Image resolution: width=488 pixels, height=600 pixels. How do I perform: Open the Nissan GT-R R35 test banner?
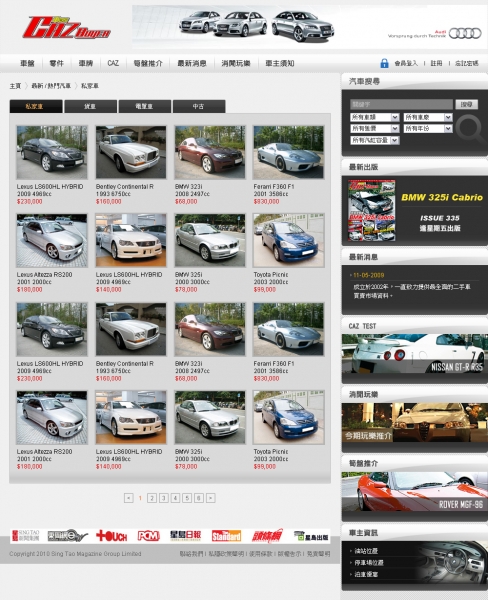click(415, 354)
